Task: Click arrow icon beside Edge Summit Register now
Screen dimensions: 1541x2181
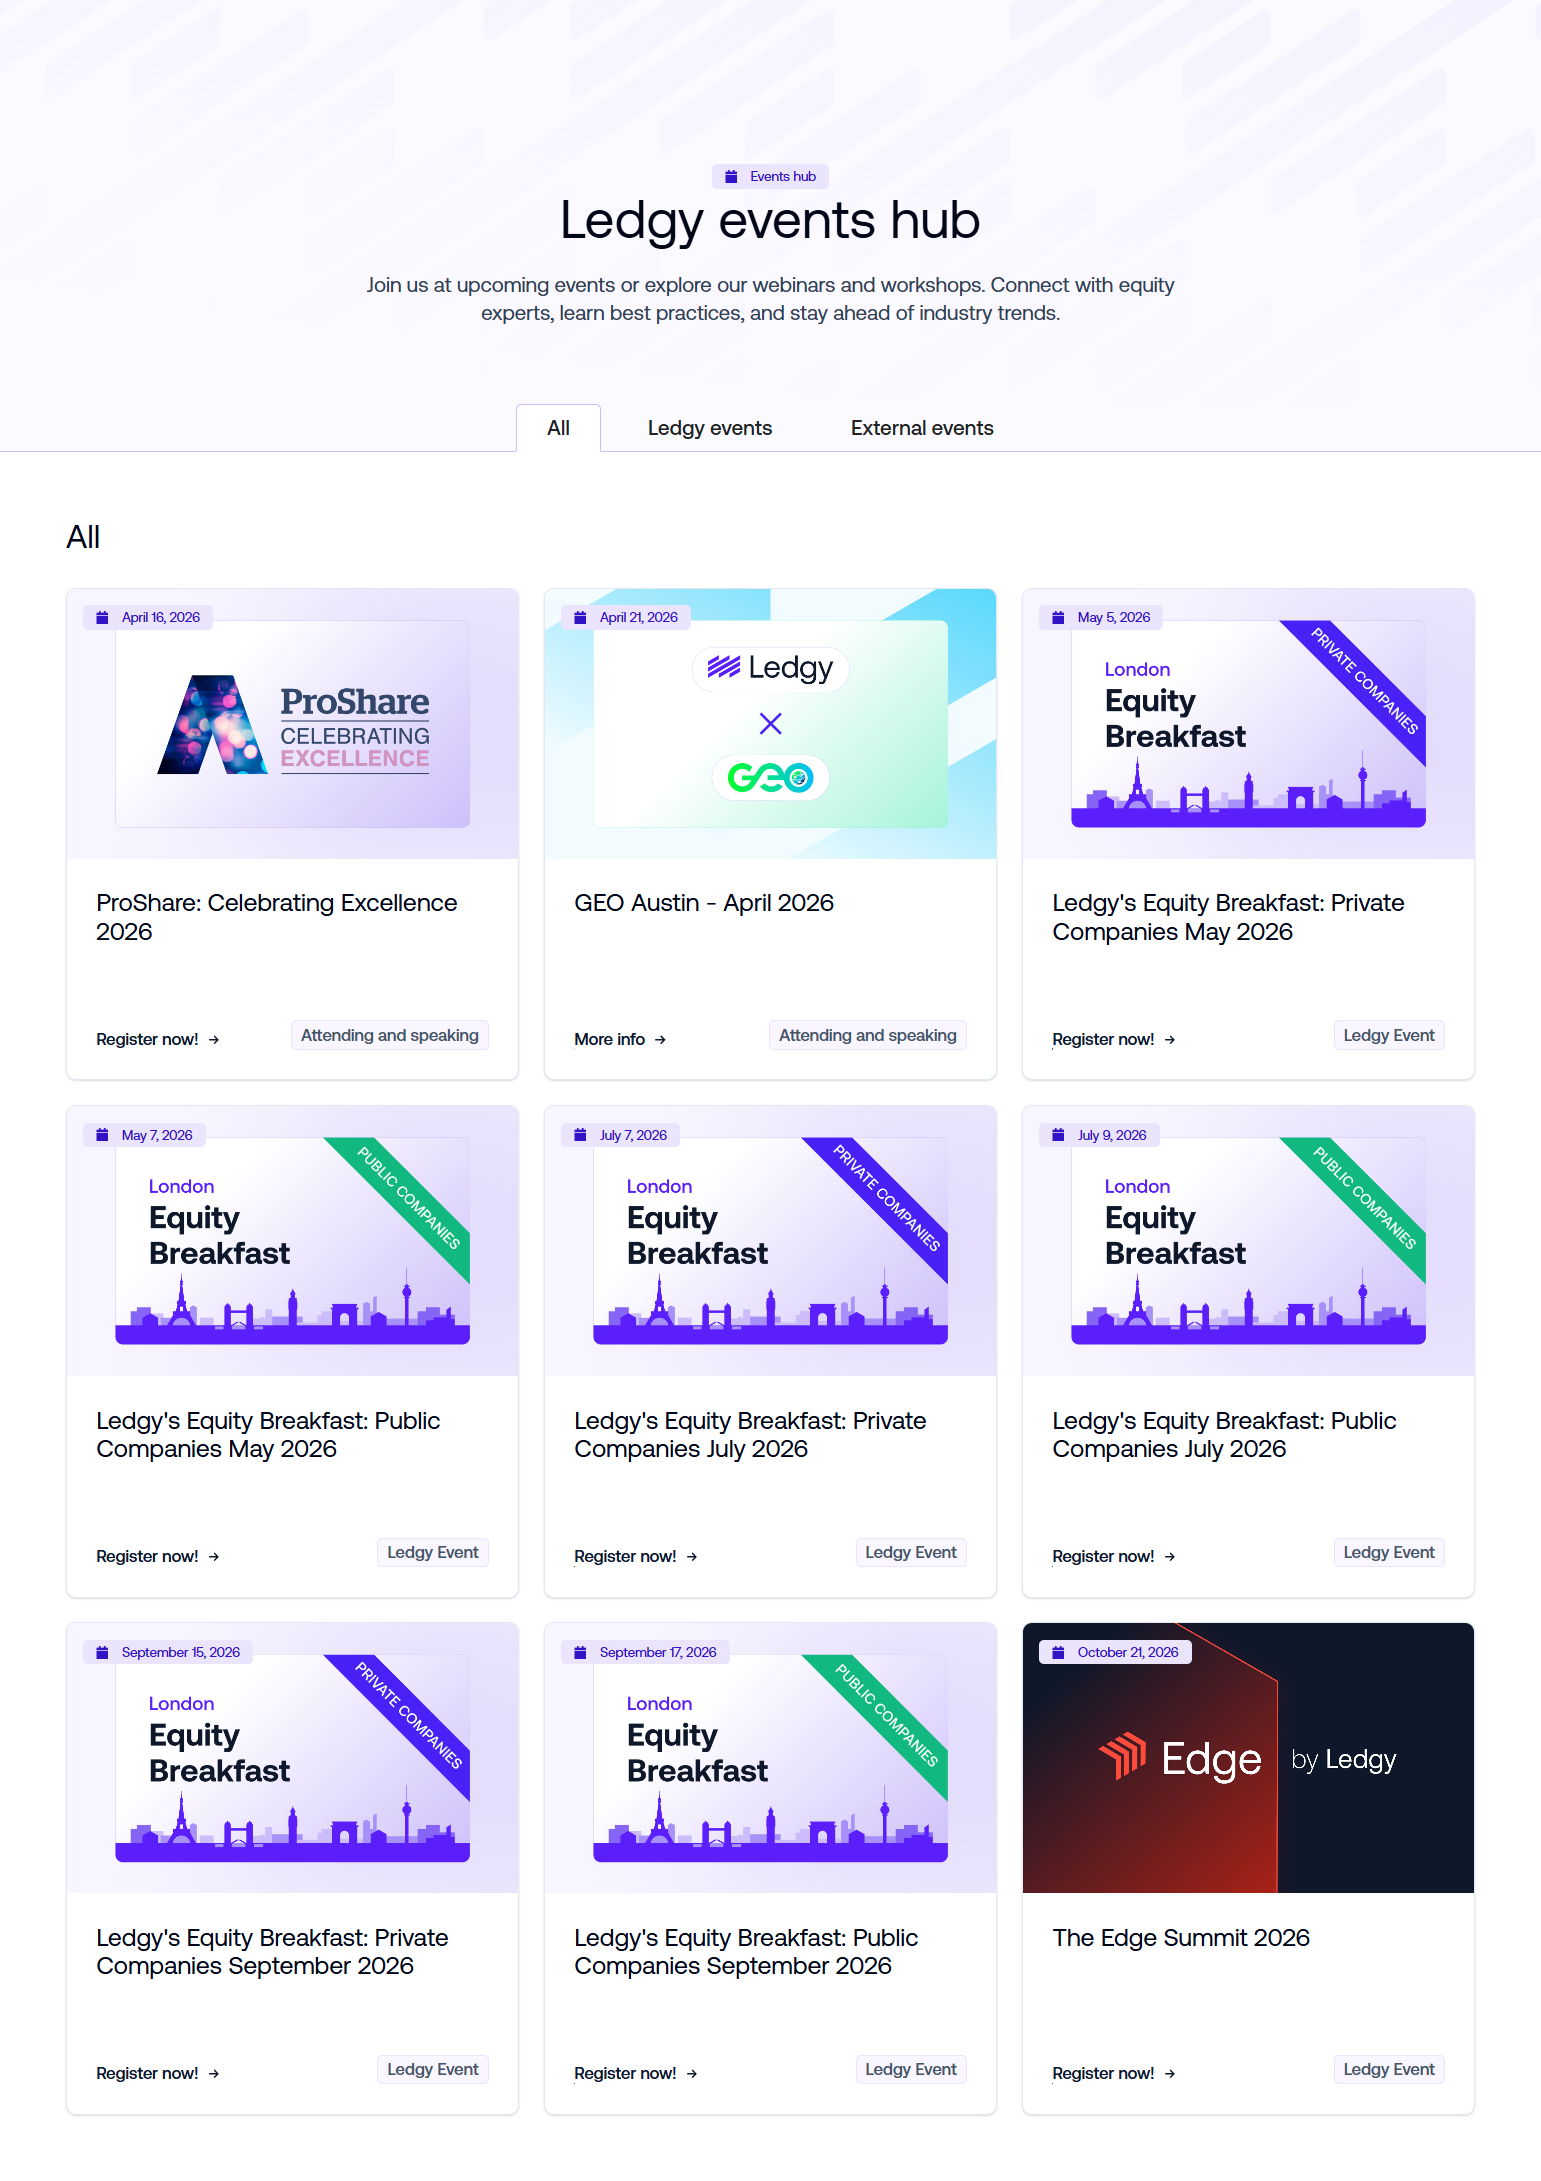Action: click(x=1170, y=2074)
